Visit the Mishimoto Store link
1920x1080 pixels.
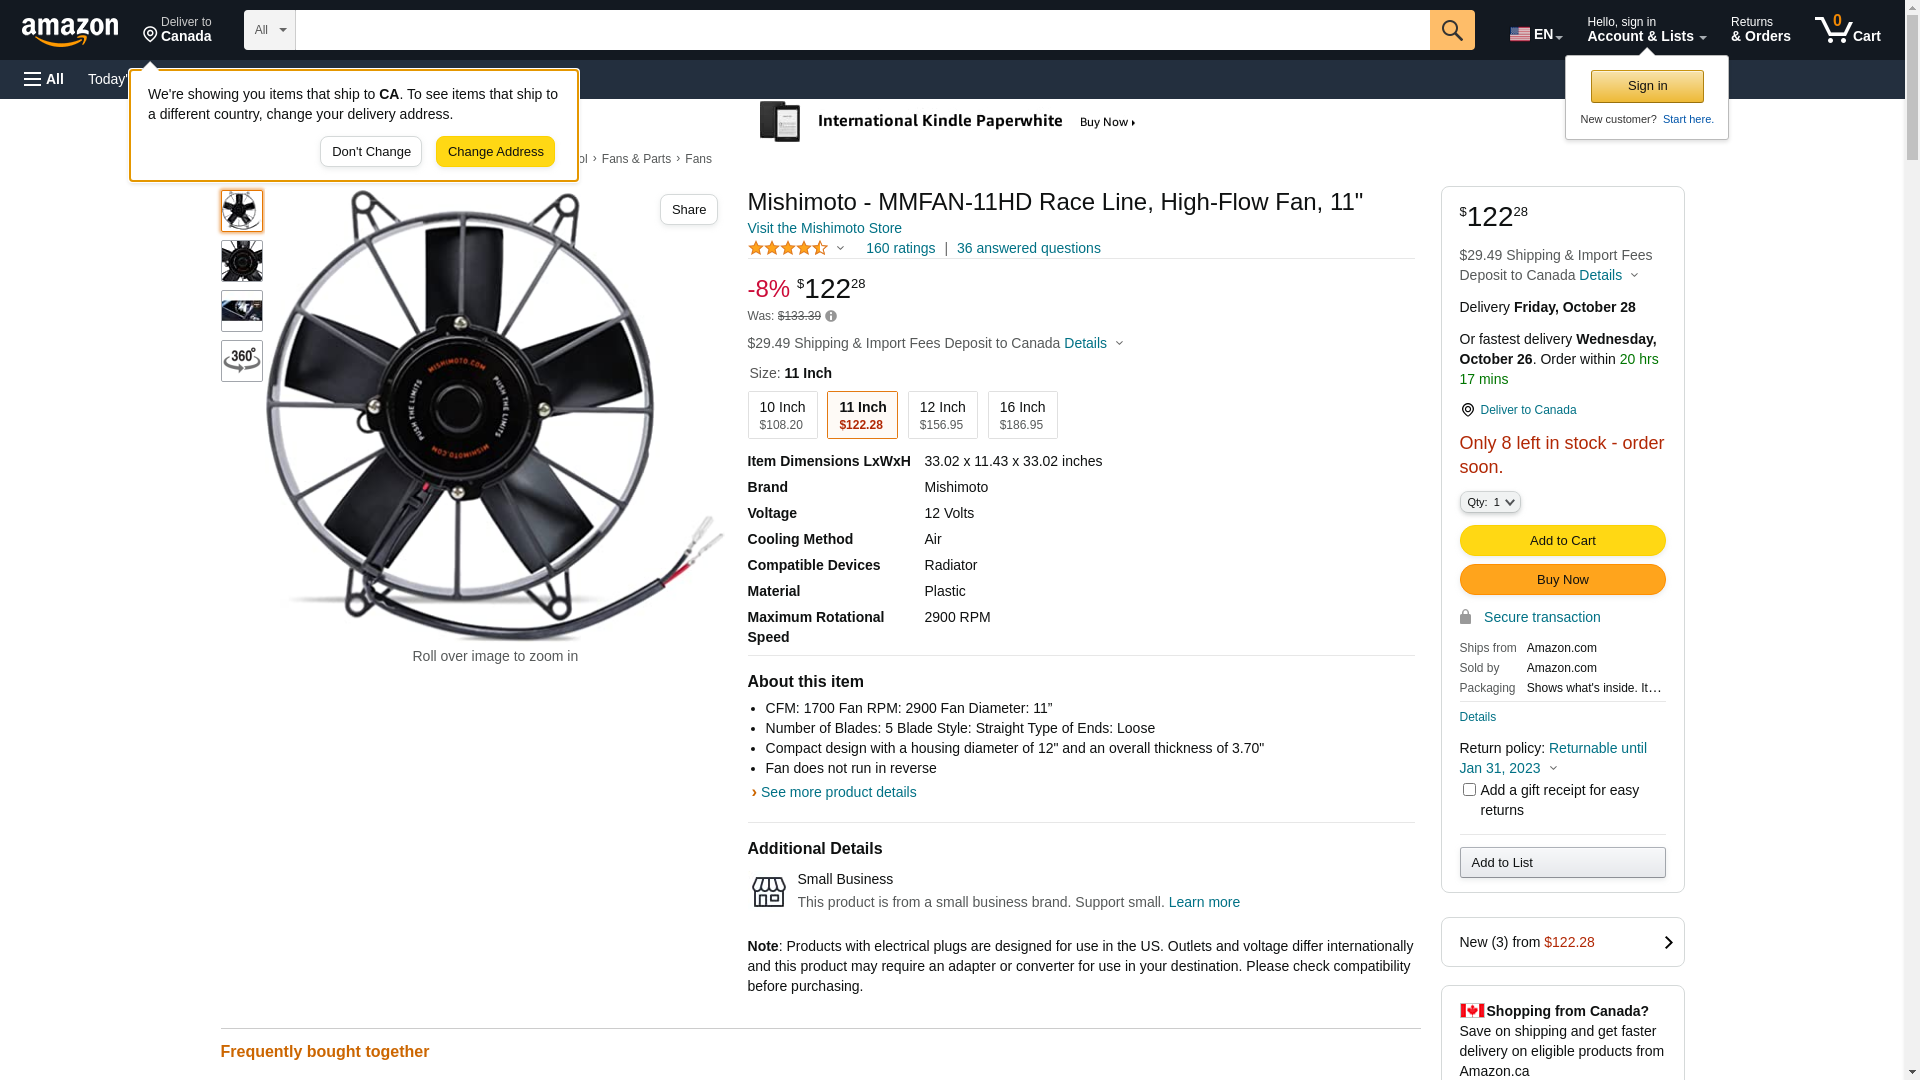pyautogui.click(x=824, y=228)
